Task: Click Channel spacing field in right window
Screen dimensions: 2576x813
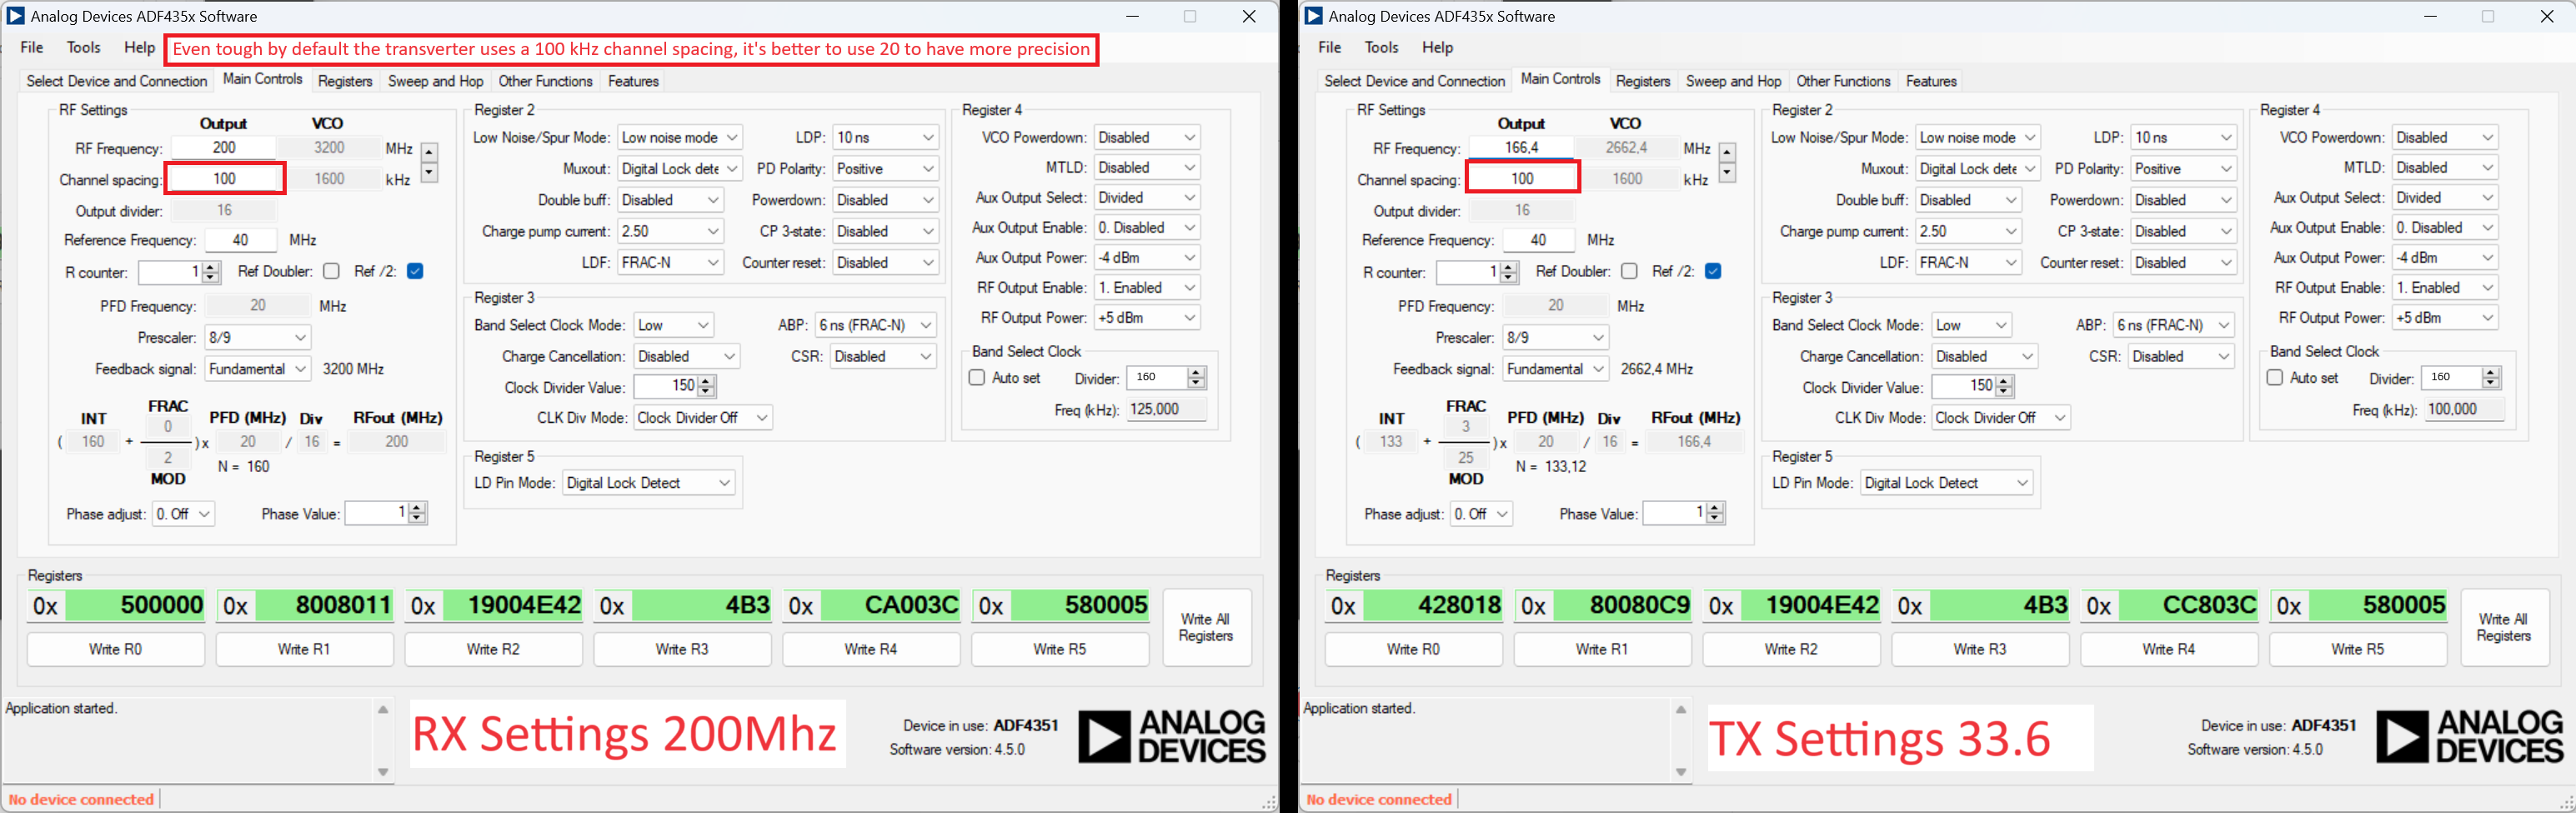Action: [x=1522, y=178]
